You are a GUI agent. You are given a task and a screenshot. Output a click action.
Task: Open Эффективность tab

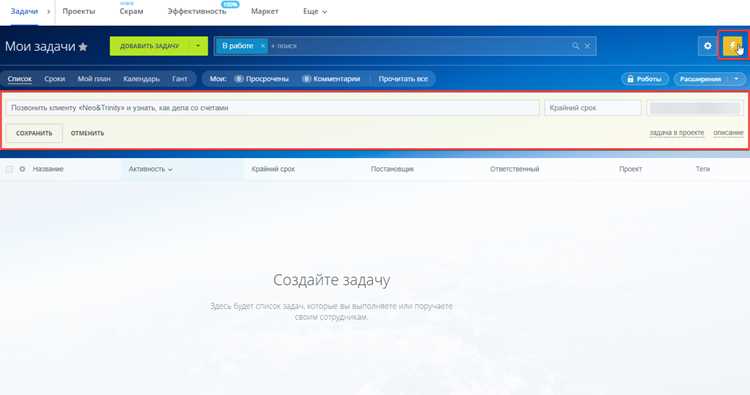click(x=197, y=11)
